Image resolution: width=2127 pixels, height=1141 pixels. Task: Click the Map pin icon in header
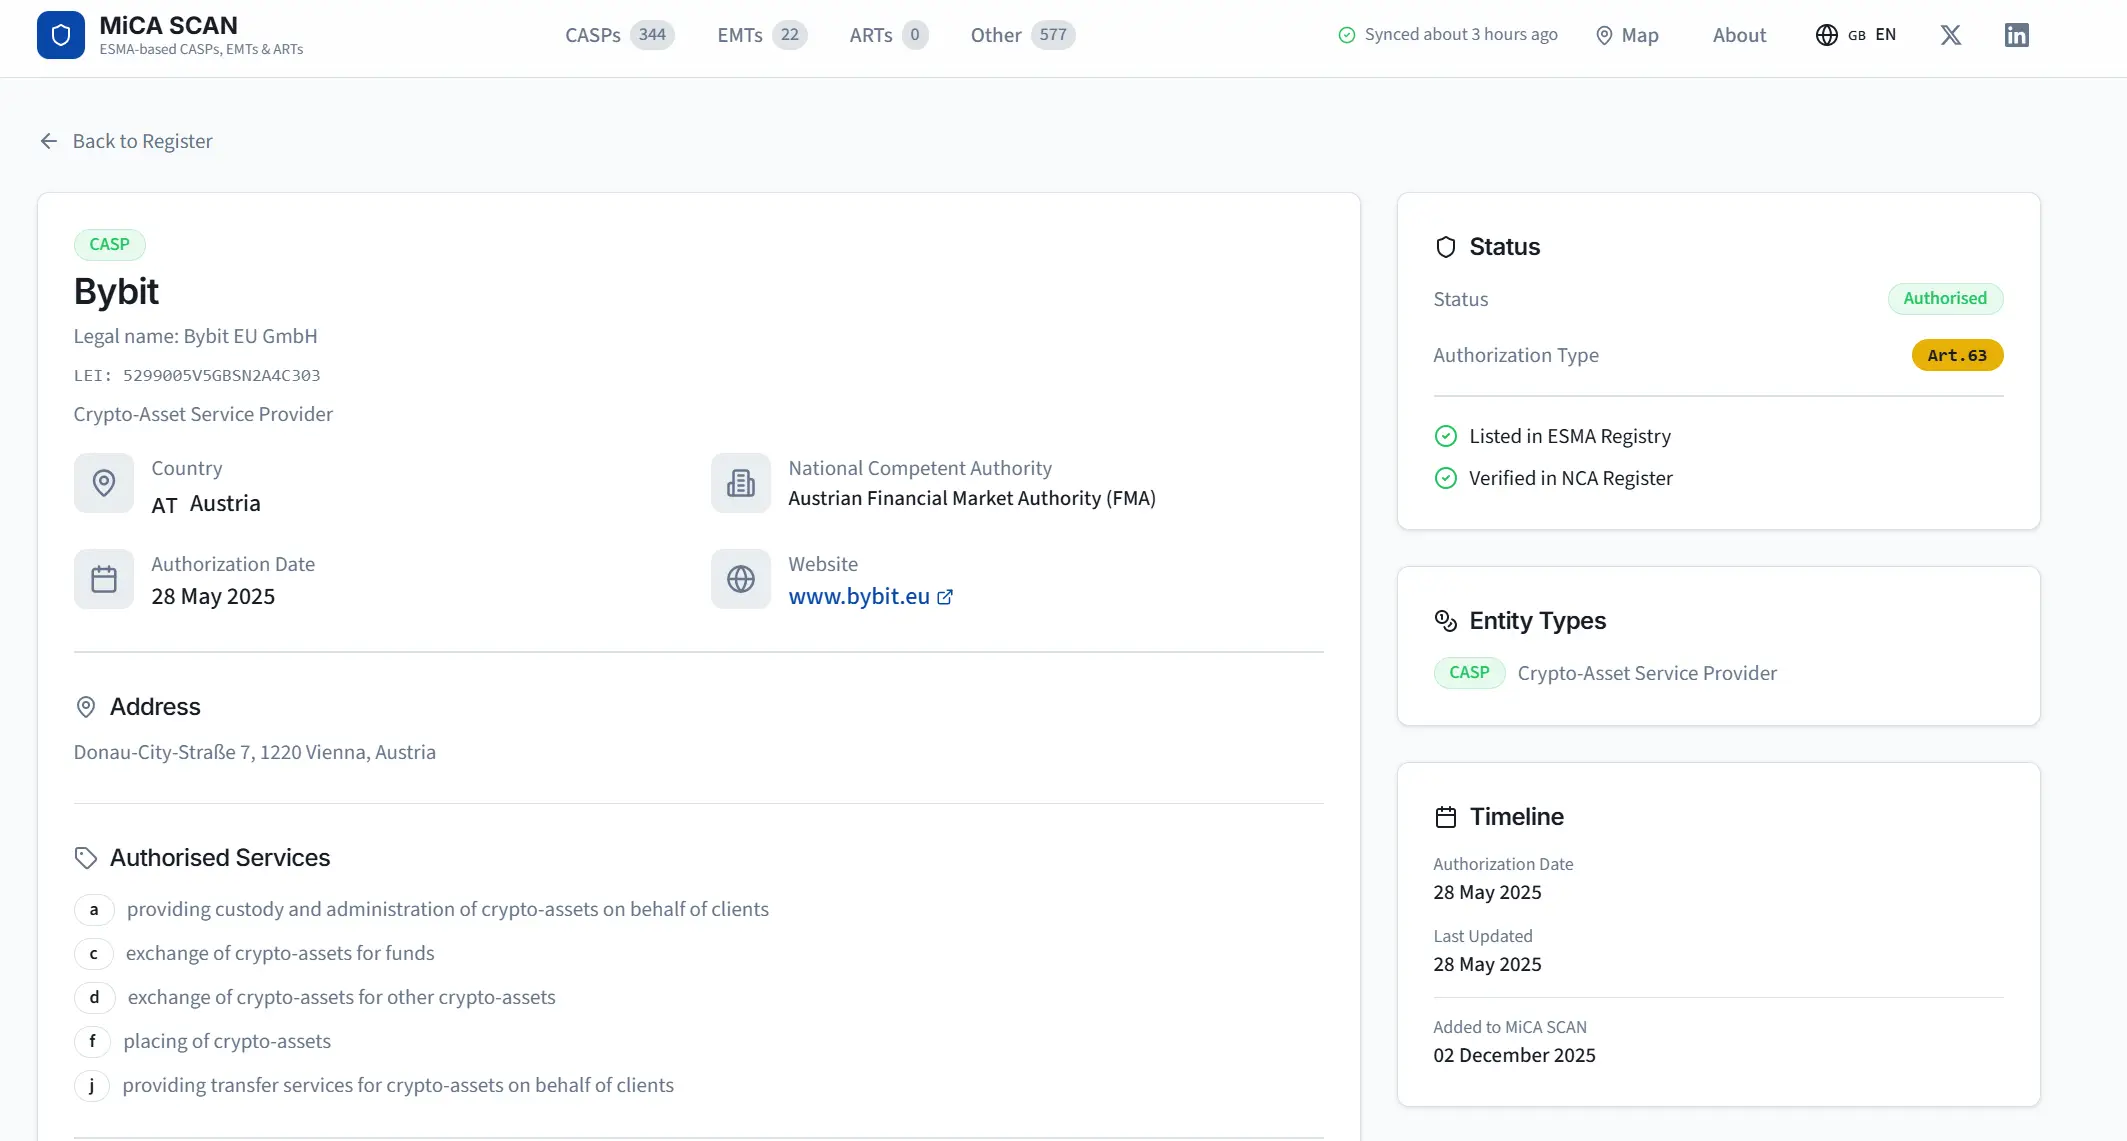(1604, 35)
